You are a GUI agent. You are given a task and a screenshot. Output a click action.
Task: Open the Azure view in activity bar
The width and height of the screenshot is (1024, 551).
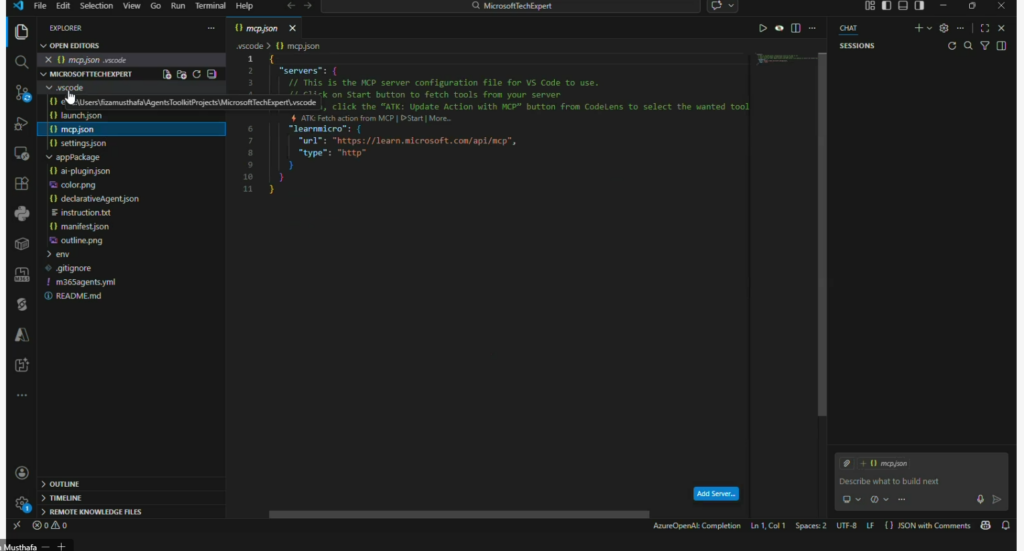click(x=21, y=334)
